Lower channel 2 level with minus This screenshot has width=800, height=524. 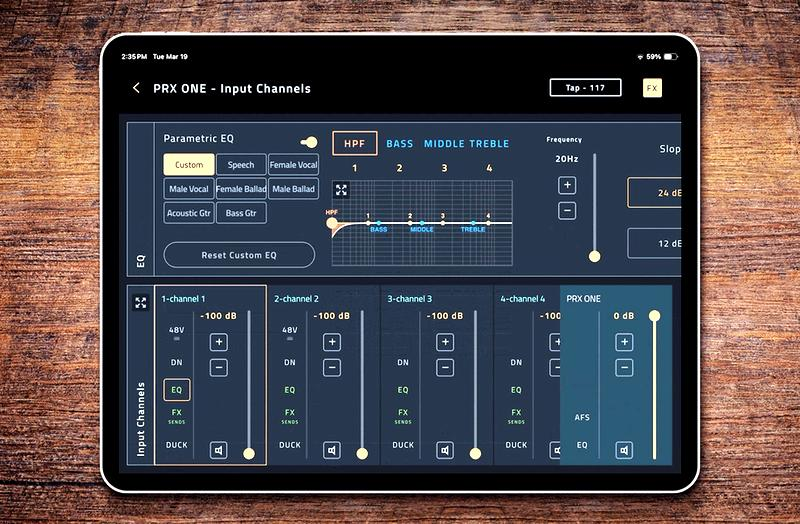[x=332, y=367]
